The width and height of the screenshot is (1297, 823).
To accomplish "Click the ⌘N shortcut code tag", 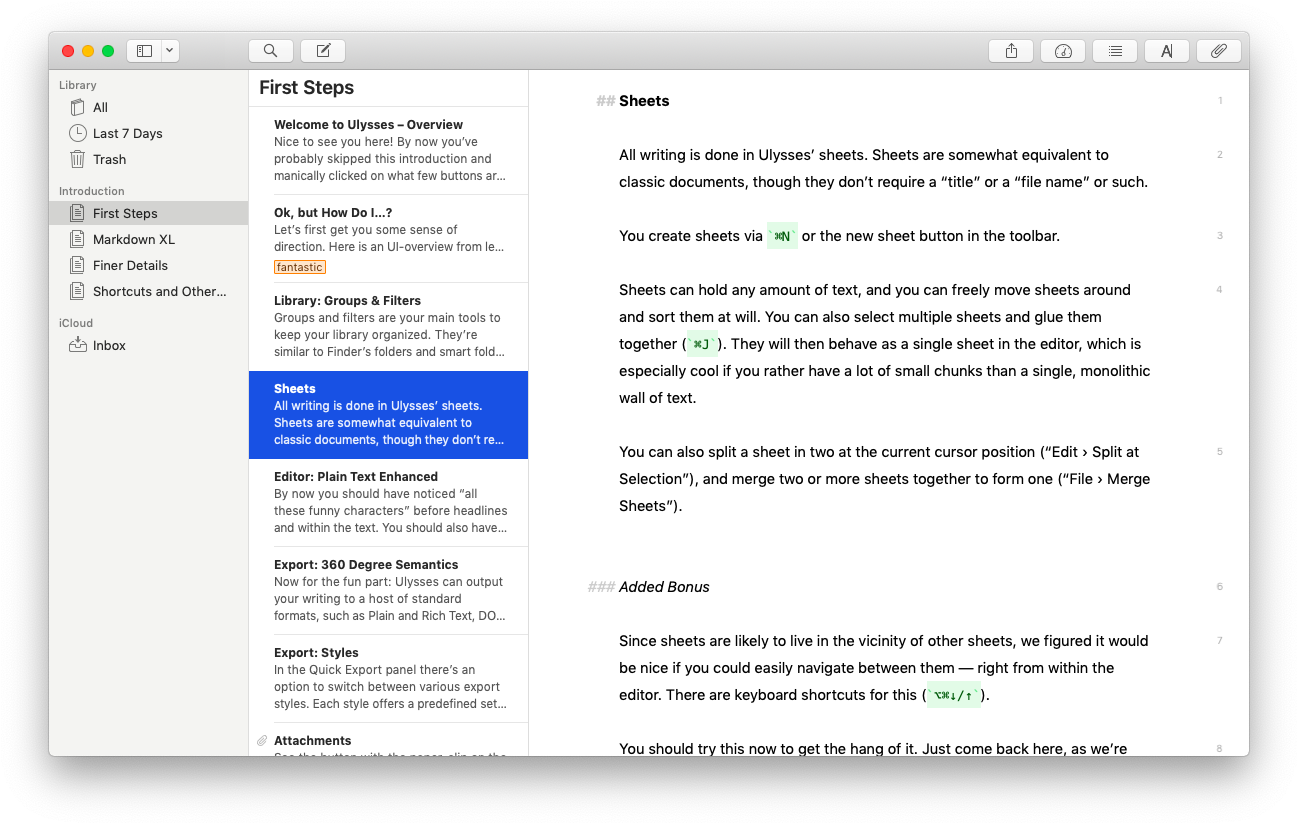I will [x=782, y=236].
